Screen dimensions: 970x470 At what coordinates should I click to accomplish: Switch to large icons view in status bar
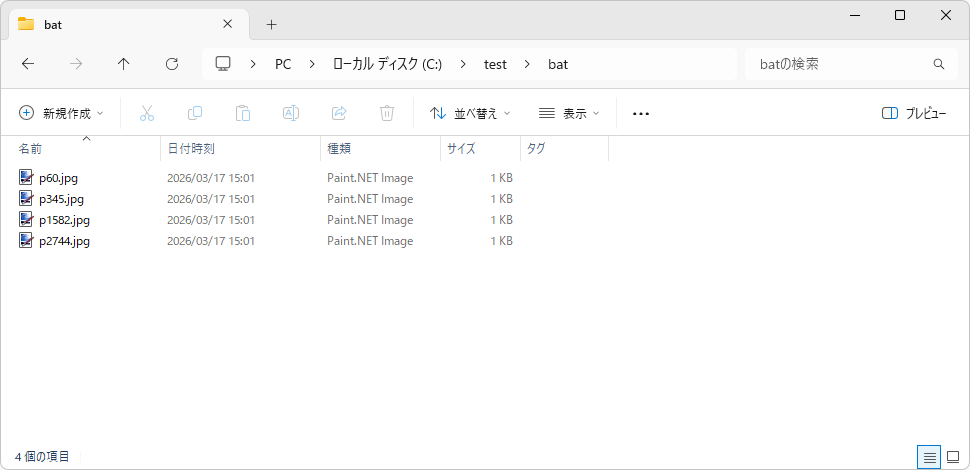pos(953,458)
